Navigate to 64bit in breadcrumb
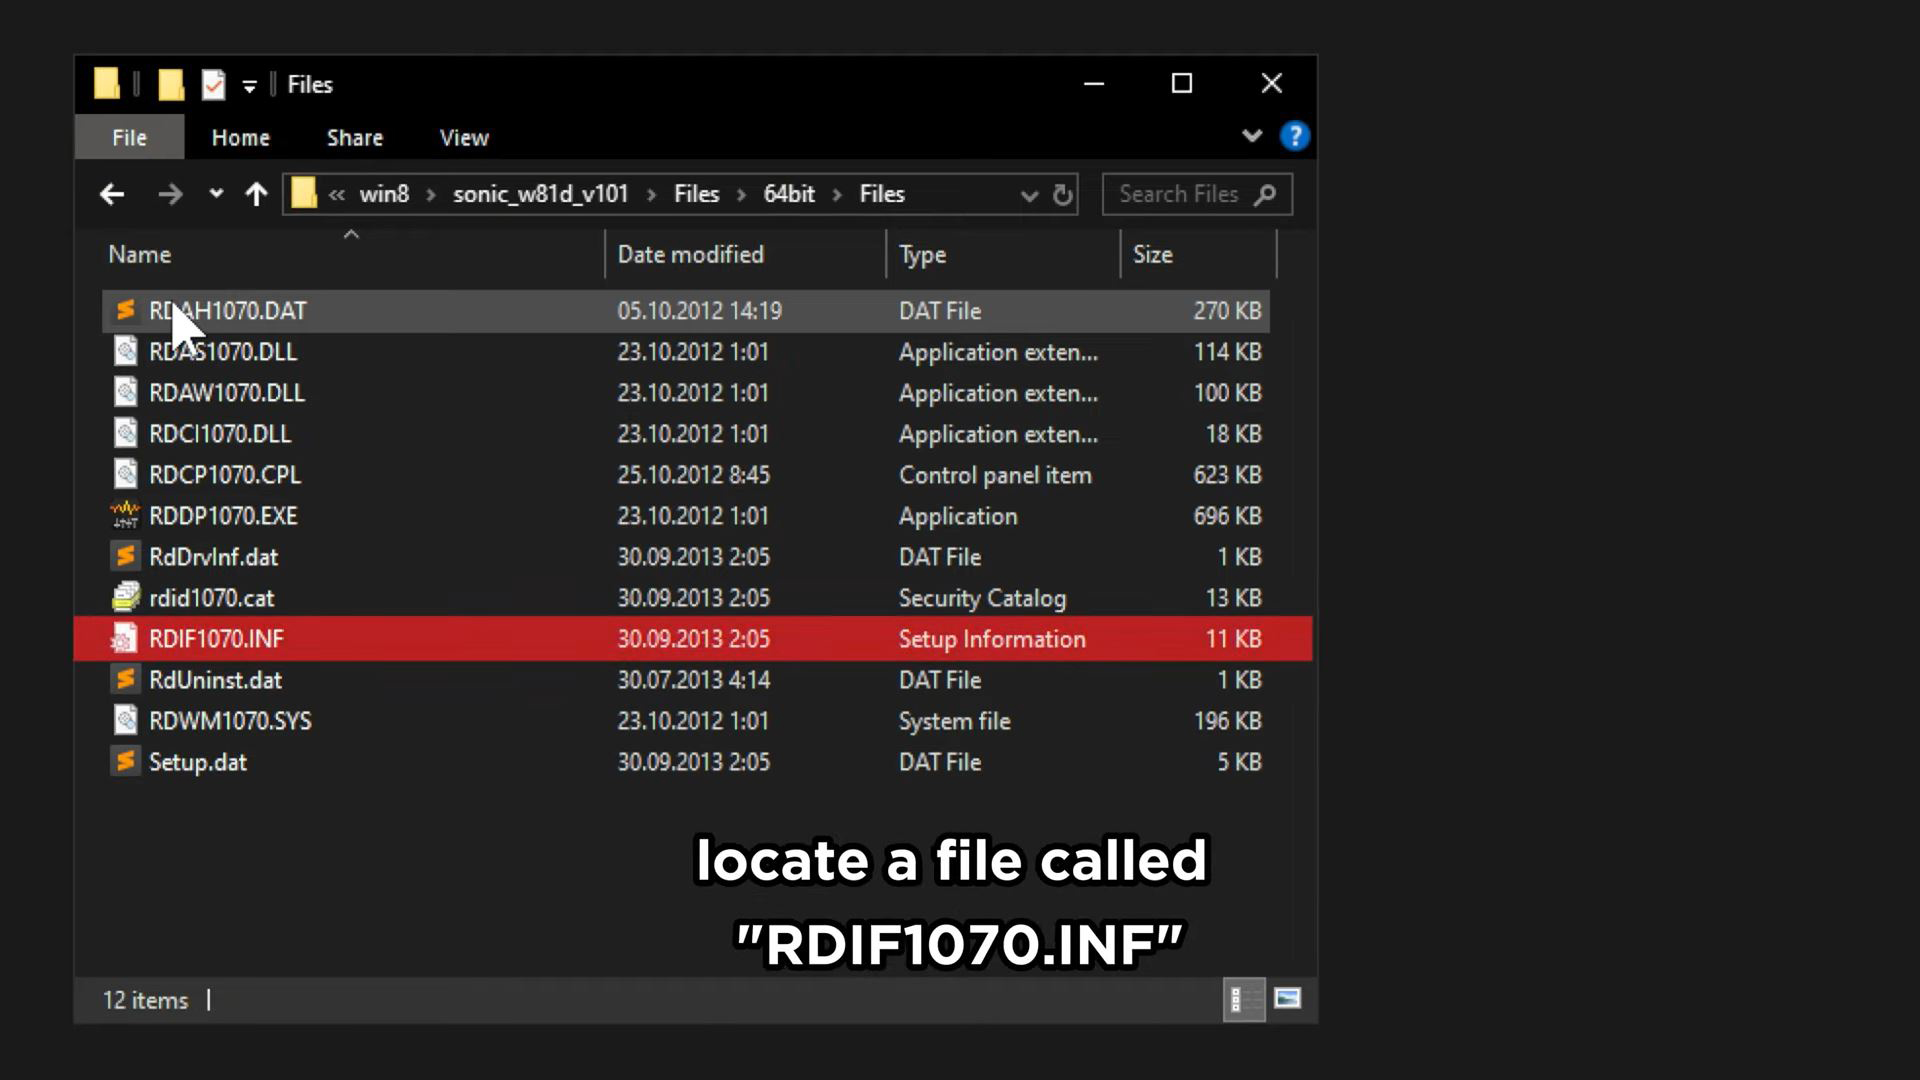1920x1080 pixels. pyautogui.click(x=789, y=194)
